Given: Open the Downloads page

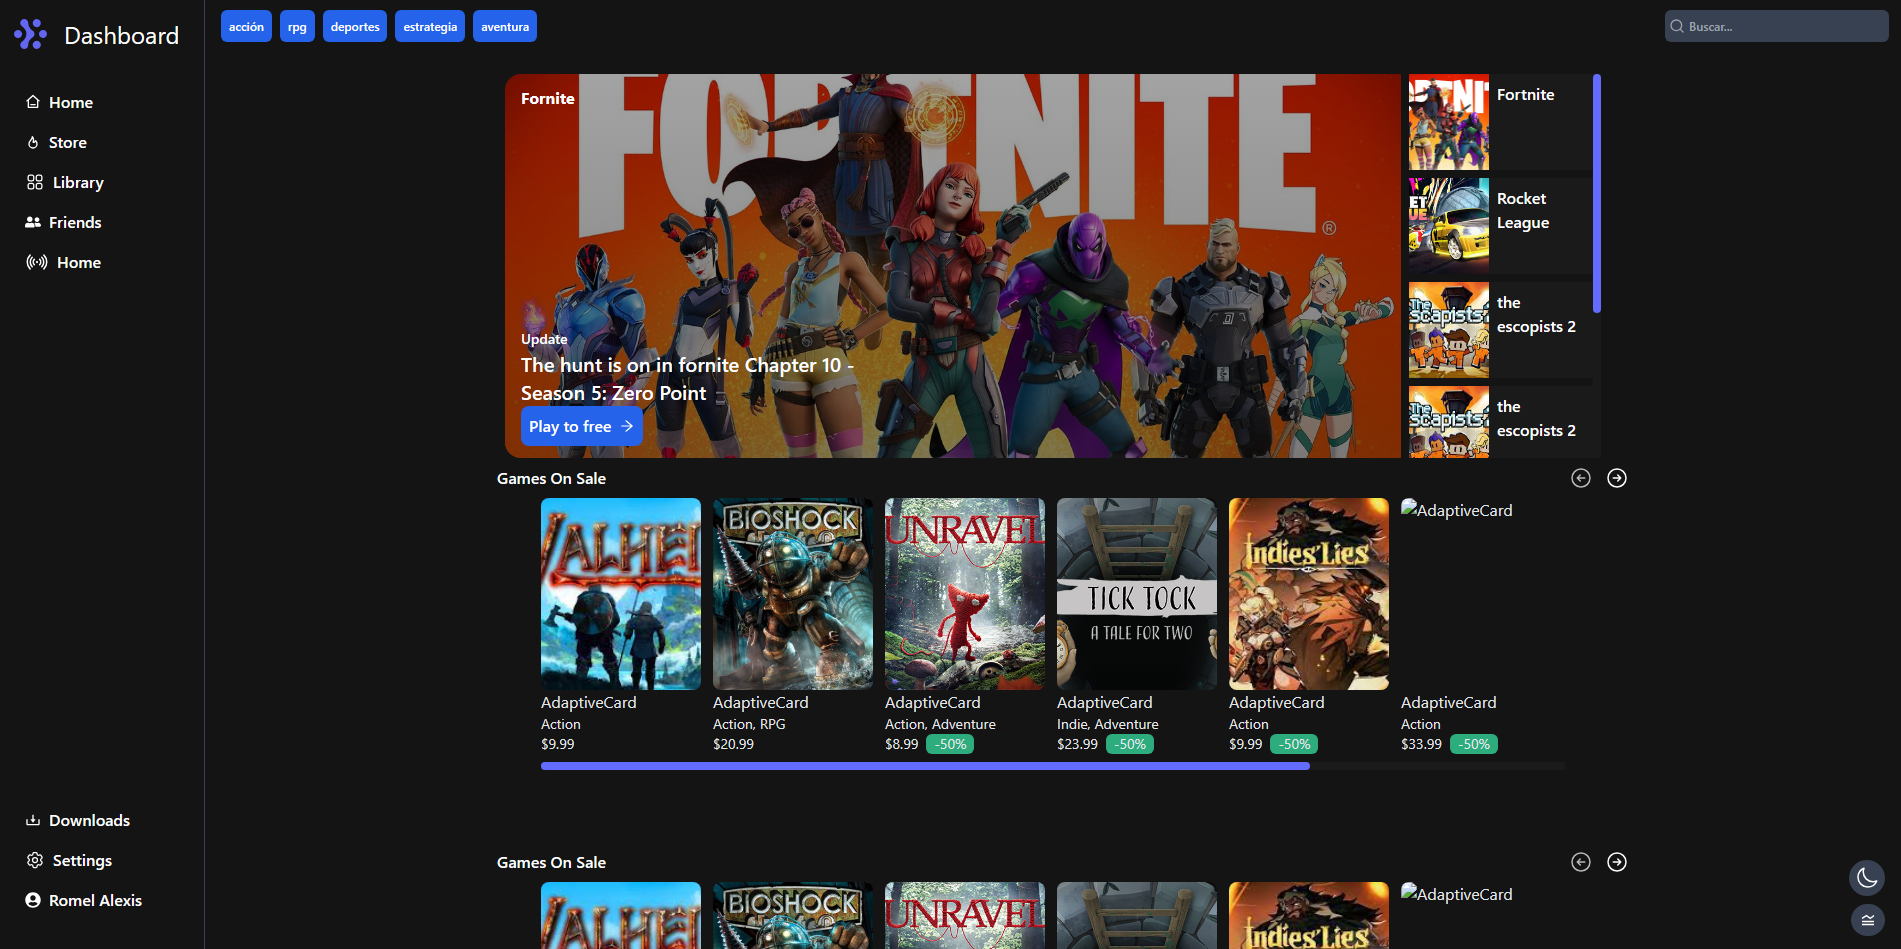Looking at the screenshot, I should 77,820.
